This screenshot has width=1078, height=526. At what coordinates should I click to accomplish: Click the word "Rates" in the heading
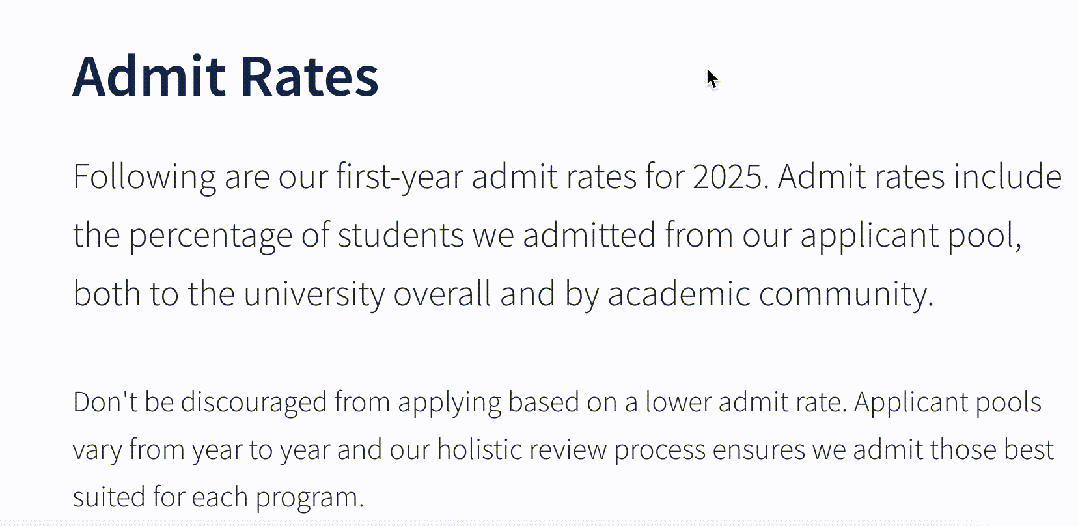[310, 75]
